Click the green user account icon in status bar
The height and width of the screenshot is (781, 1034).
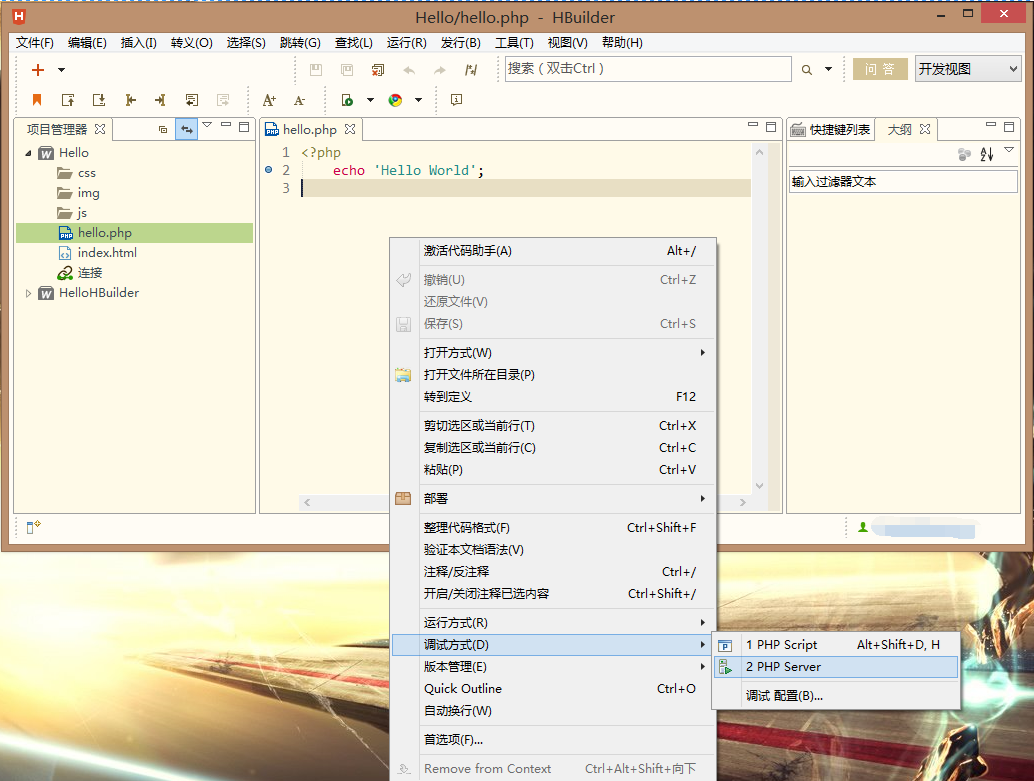pos(863,527)
